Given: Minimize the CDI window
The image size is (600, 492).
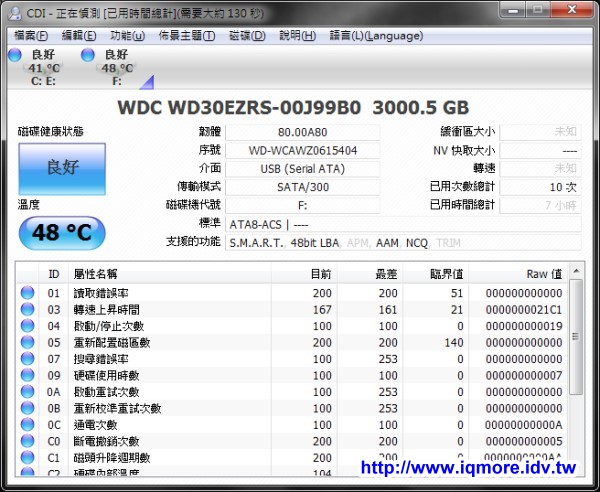Looking at the screenshot, I should coord(513,10).
